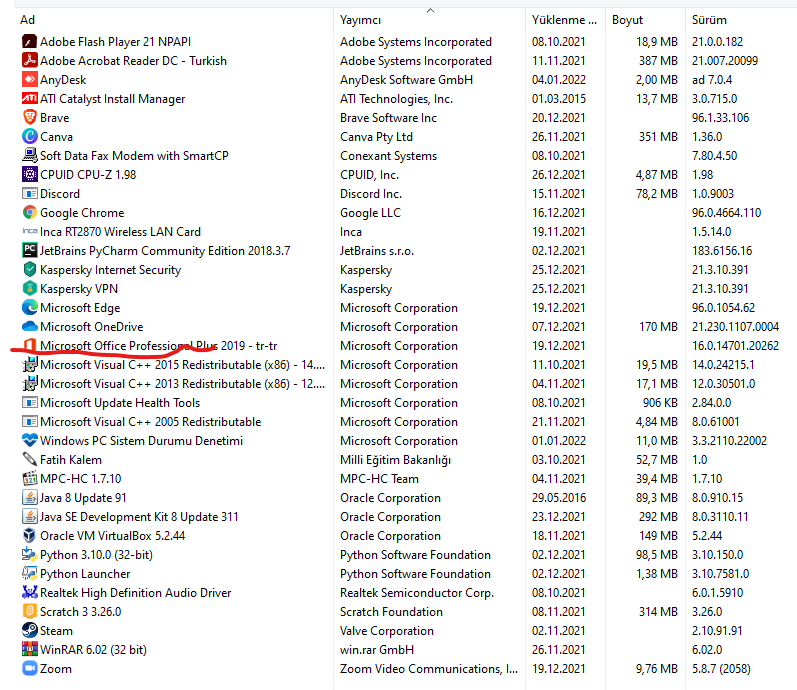
Task: Click size value 906 KB
Action: [x=660, y=403]
